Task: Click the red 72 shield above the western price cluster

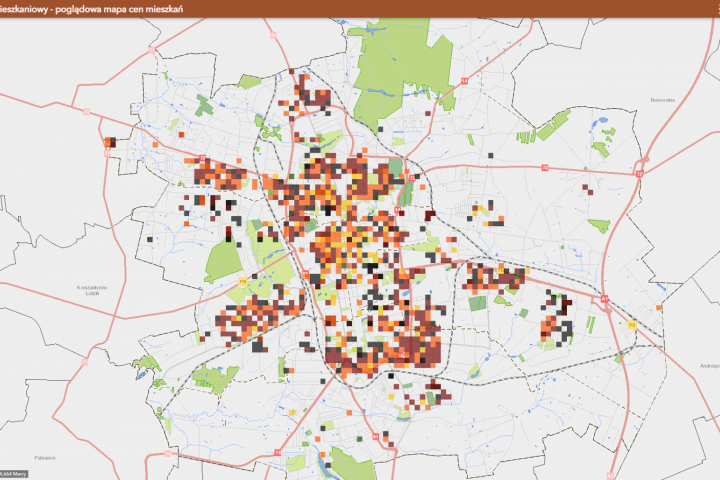Action: (202, 158)
